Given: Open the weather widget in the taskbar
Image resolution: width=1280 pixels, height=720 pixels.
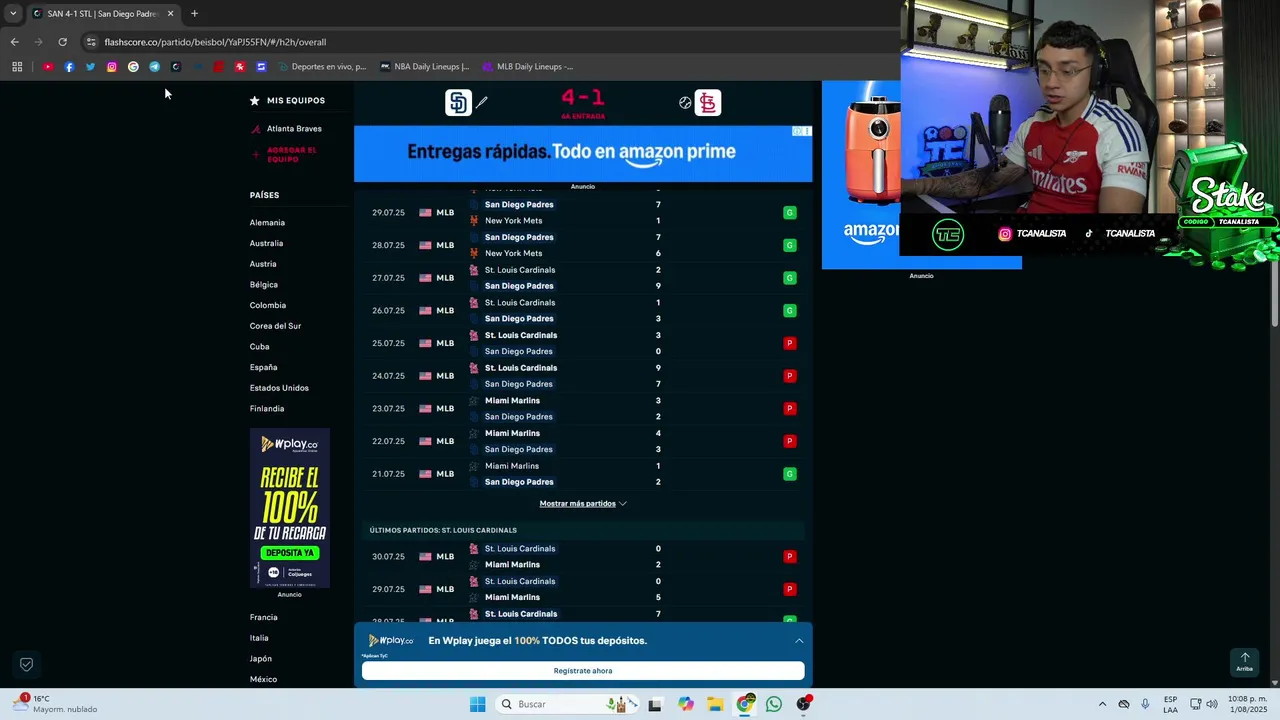Looking at the screenshot, I should point(57,704).
